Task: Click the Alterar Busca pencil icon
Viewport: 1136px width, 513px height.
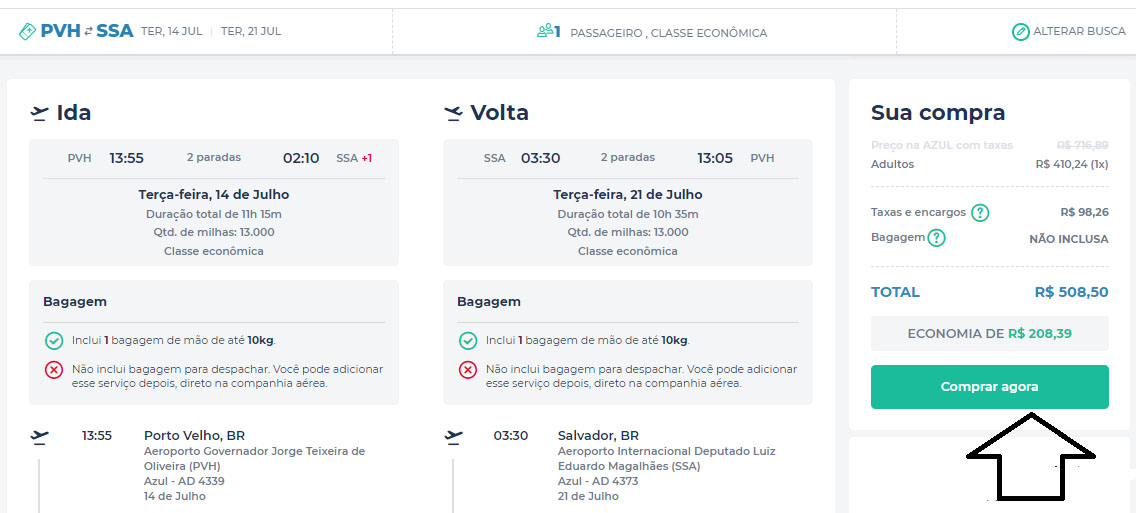Action: pos(1020,31)
